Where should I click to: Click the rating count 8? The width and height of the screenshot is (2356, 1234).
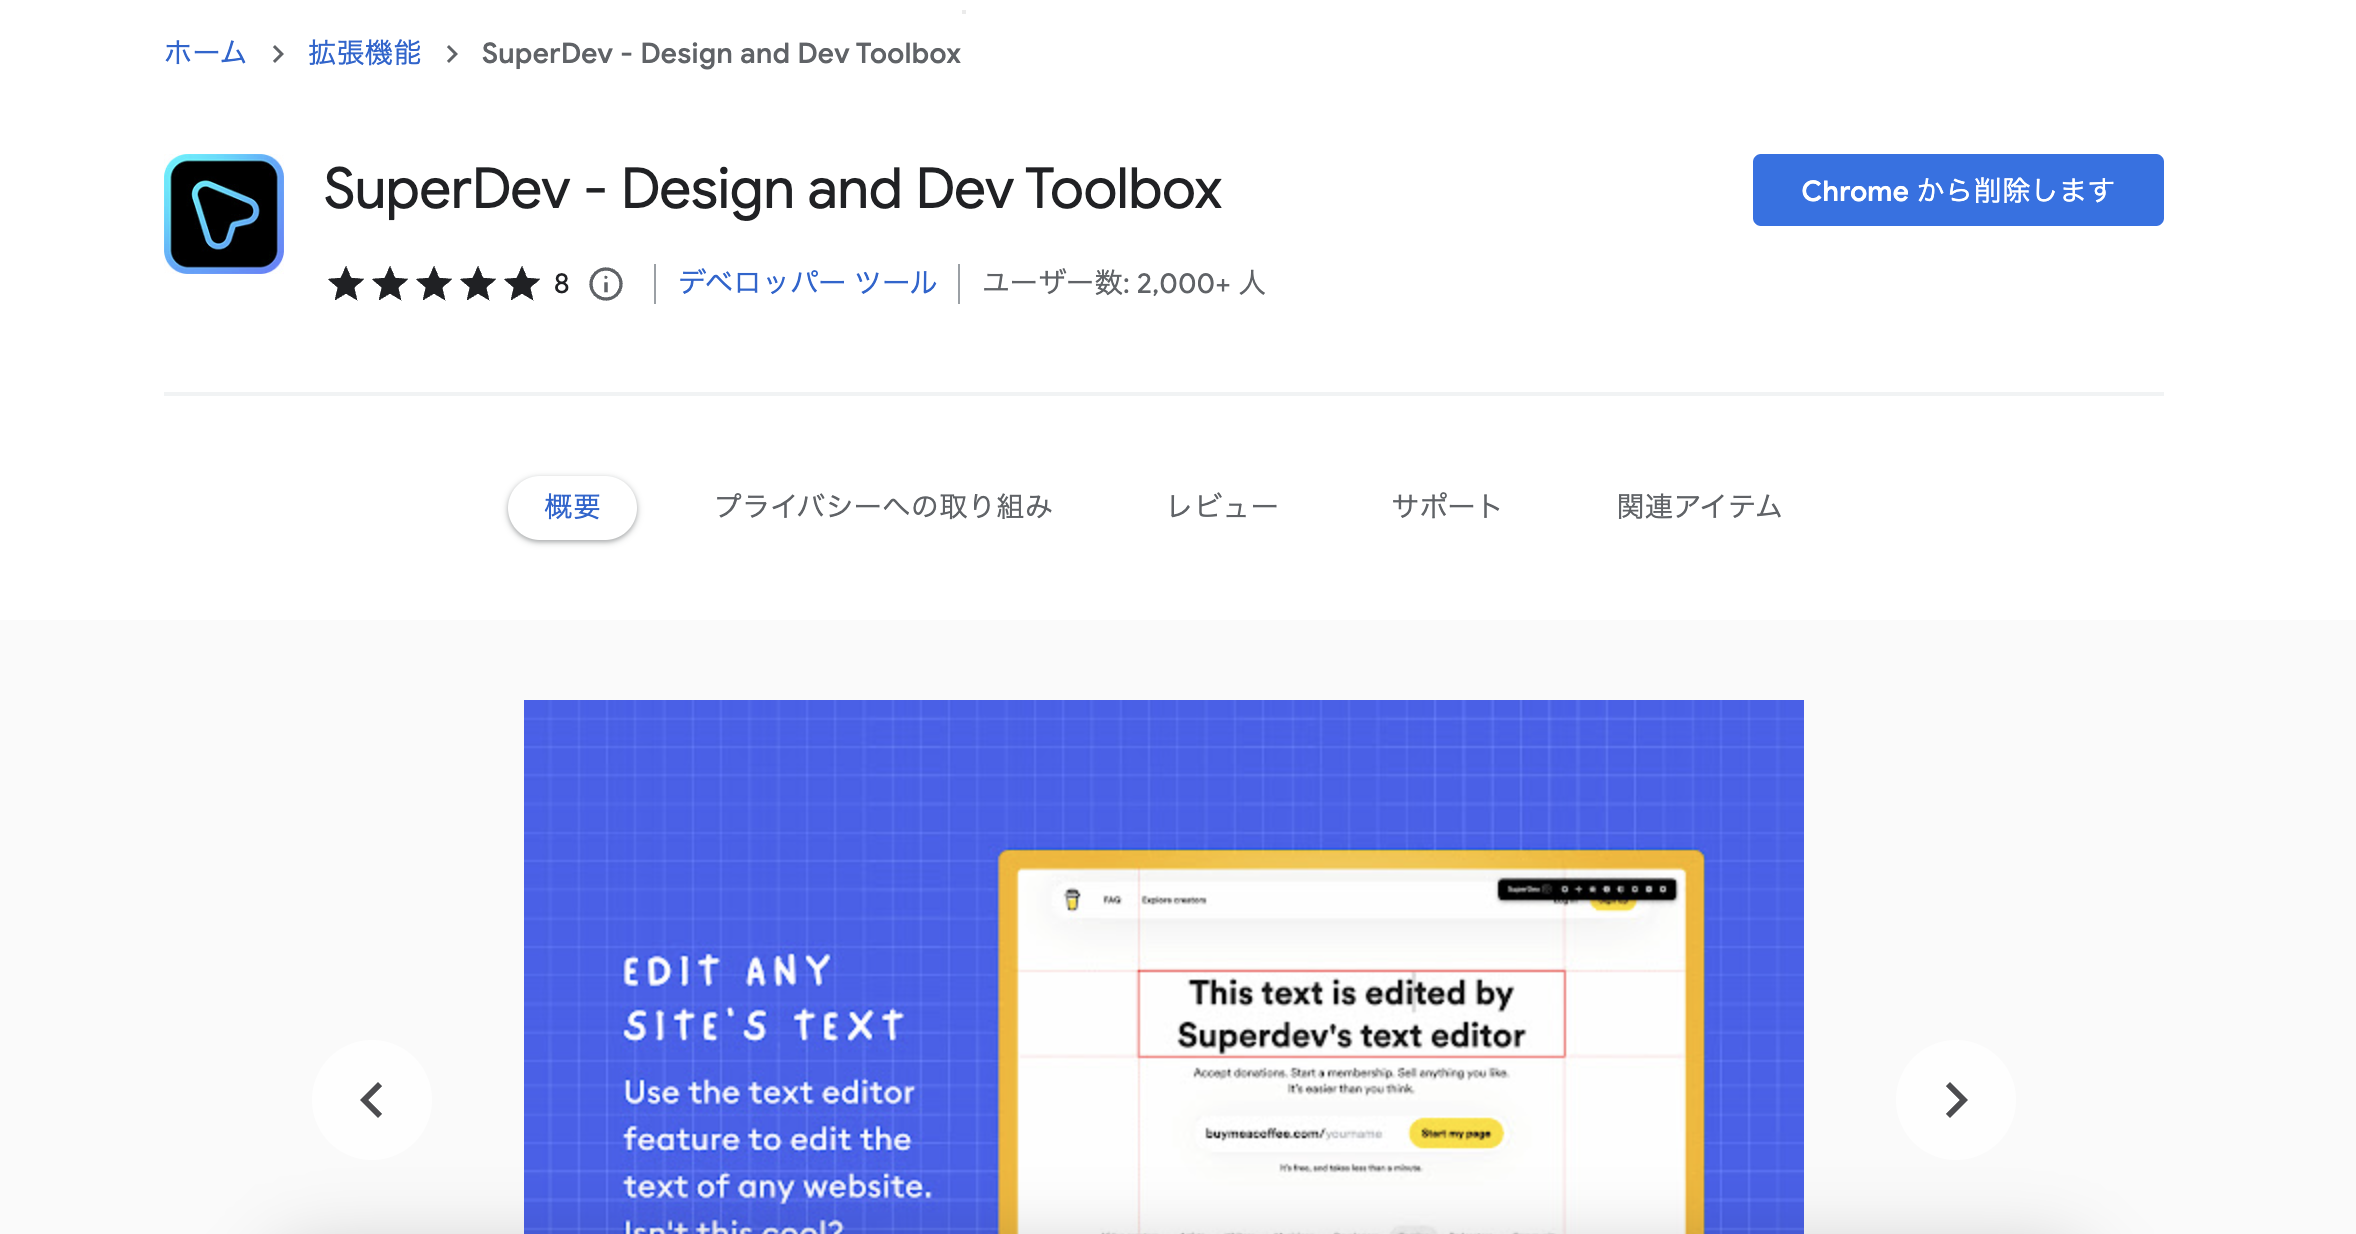[562, 284]
